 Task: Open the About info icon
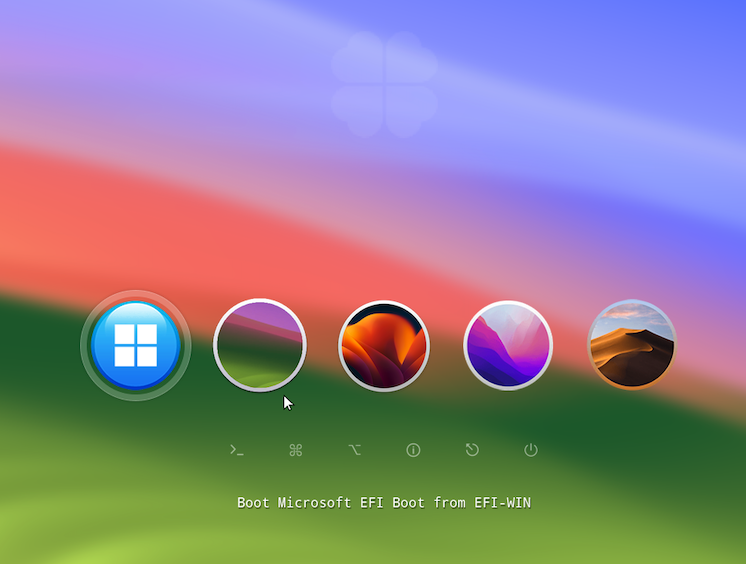pos(413,450)
